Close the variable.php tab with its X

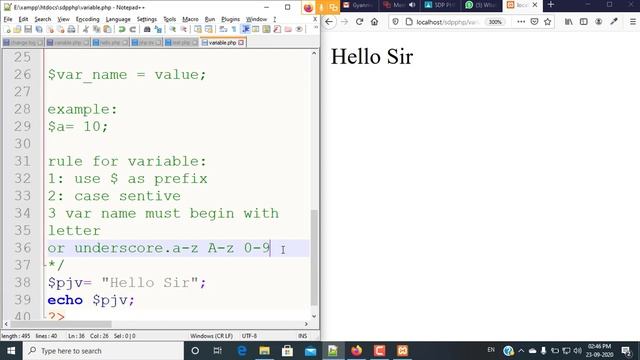point(241,42)
